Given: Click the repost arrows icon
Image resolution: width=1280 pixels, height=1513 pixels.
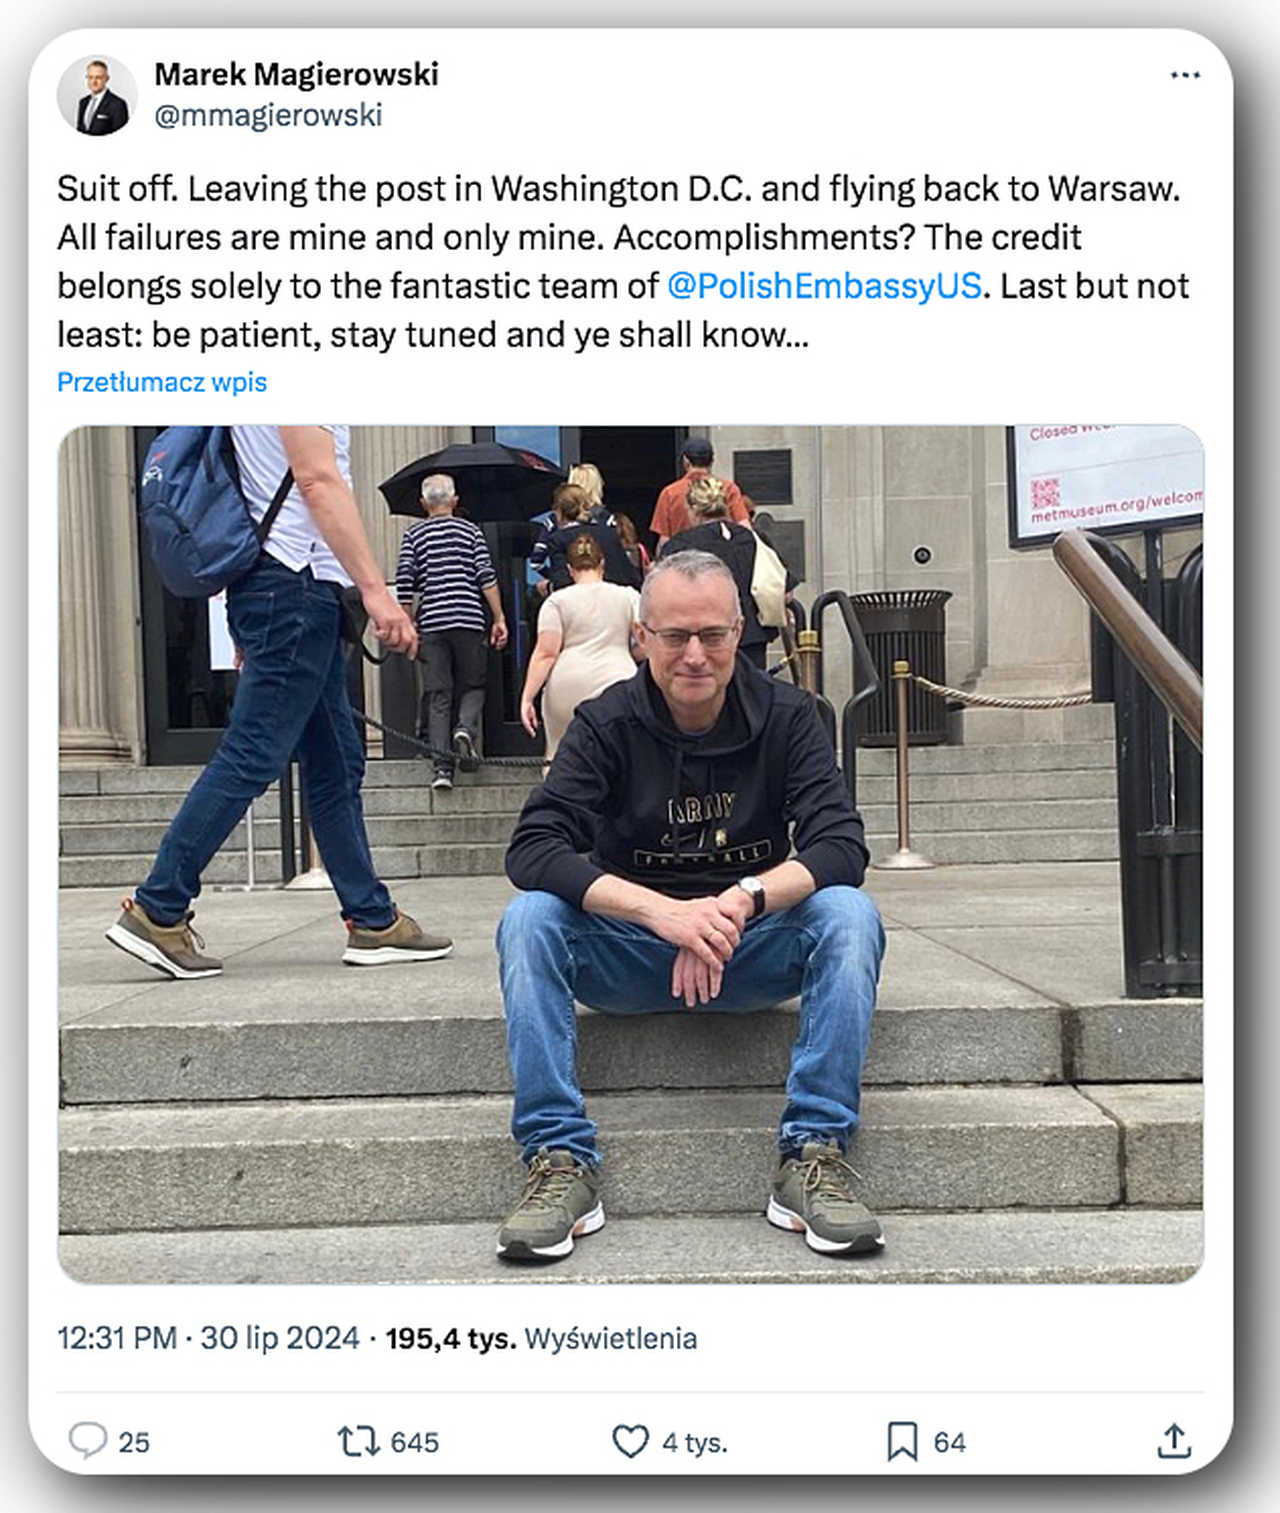Looking at the screenshot, I should (358, 1441).
